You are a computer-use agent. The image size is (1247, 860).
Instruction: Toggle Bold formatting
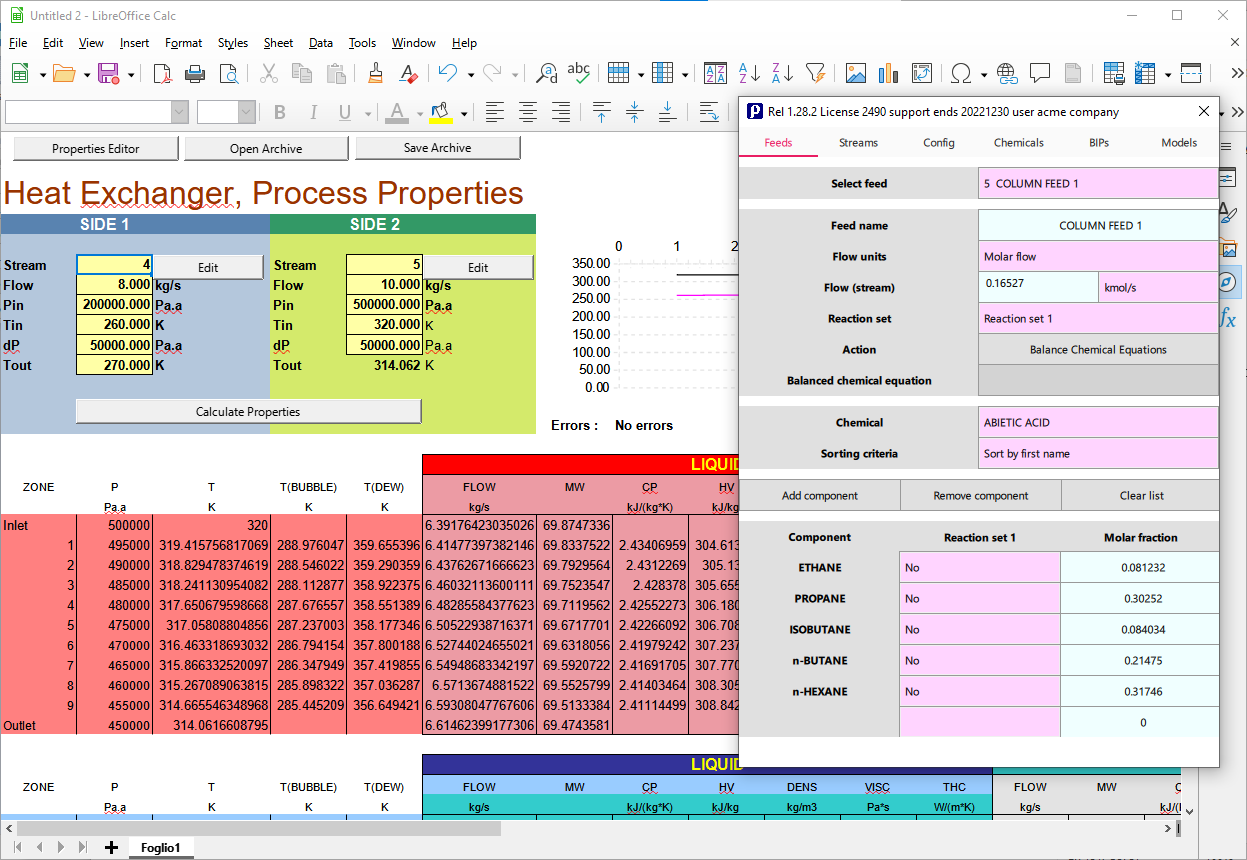280,112
